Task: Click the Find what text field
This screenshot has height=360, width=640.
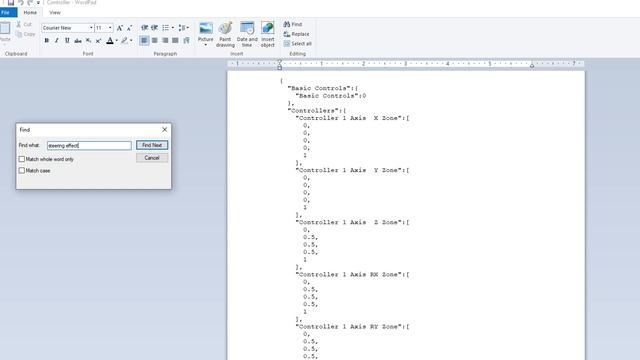Action: (x=89, y=145)
